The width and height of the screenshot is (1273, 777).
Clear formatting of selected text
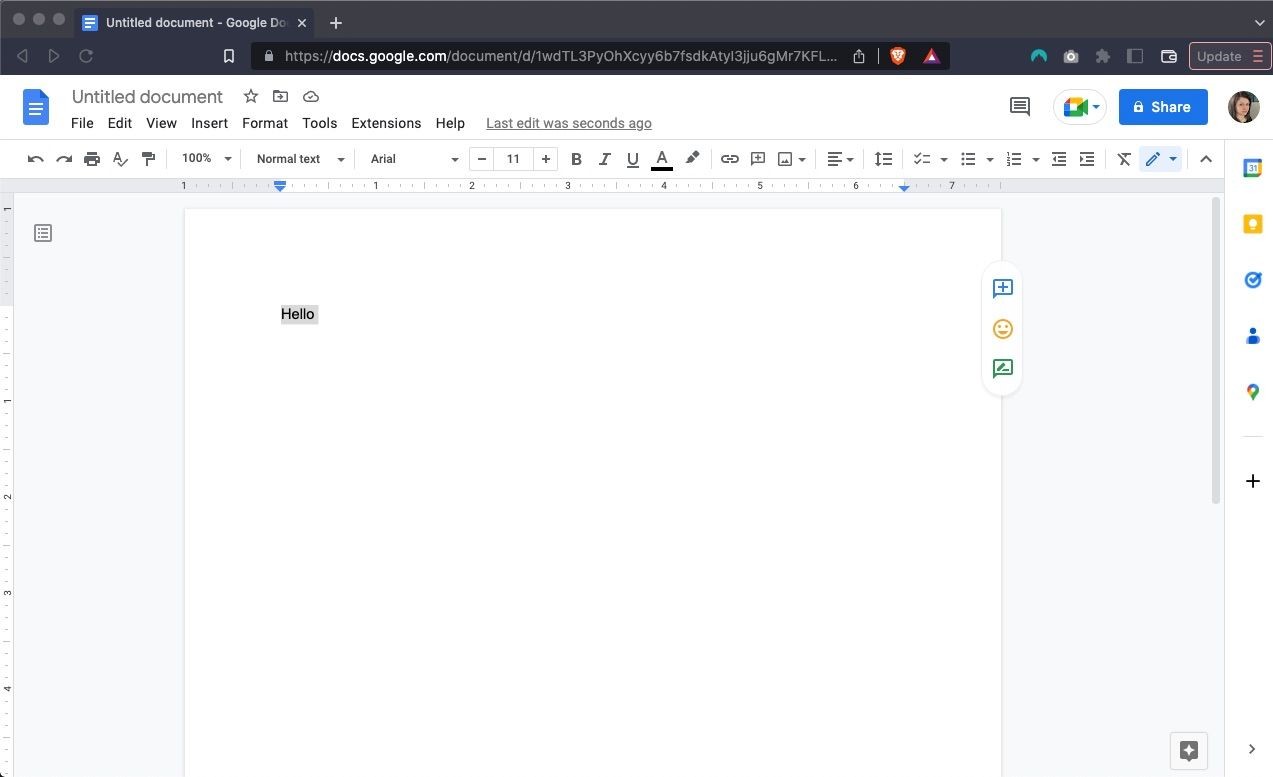pos(1124,159)
